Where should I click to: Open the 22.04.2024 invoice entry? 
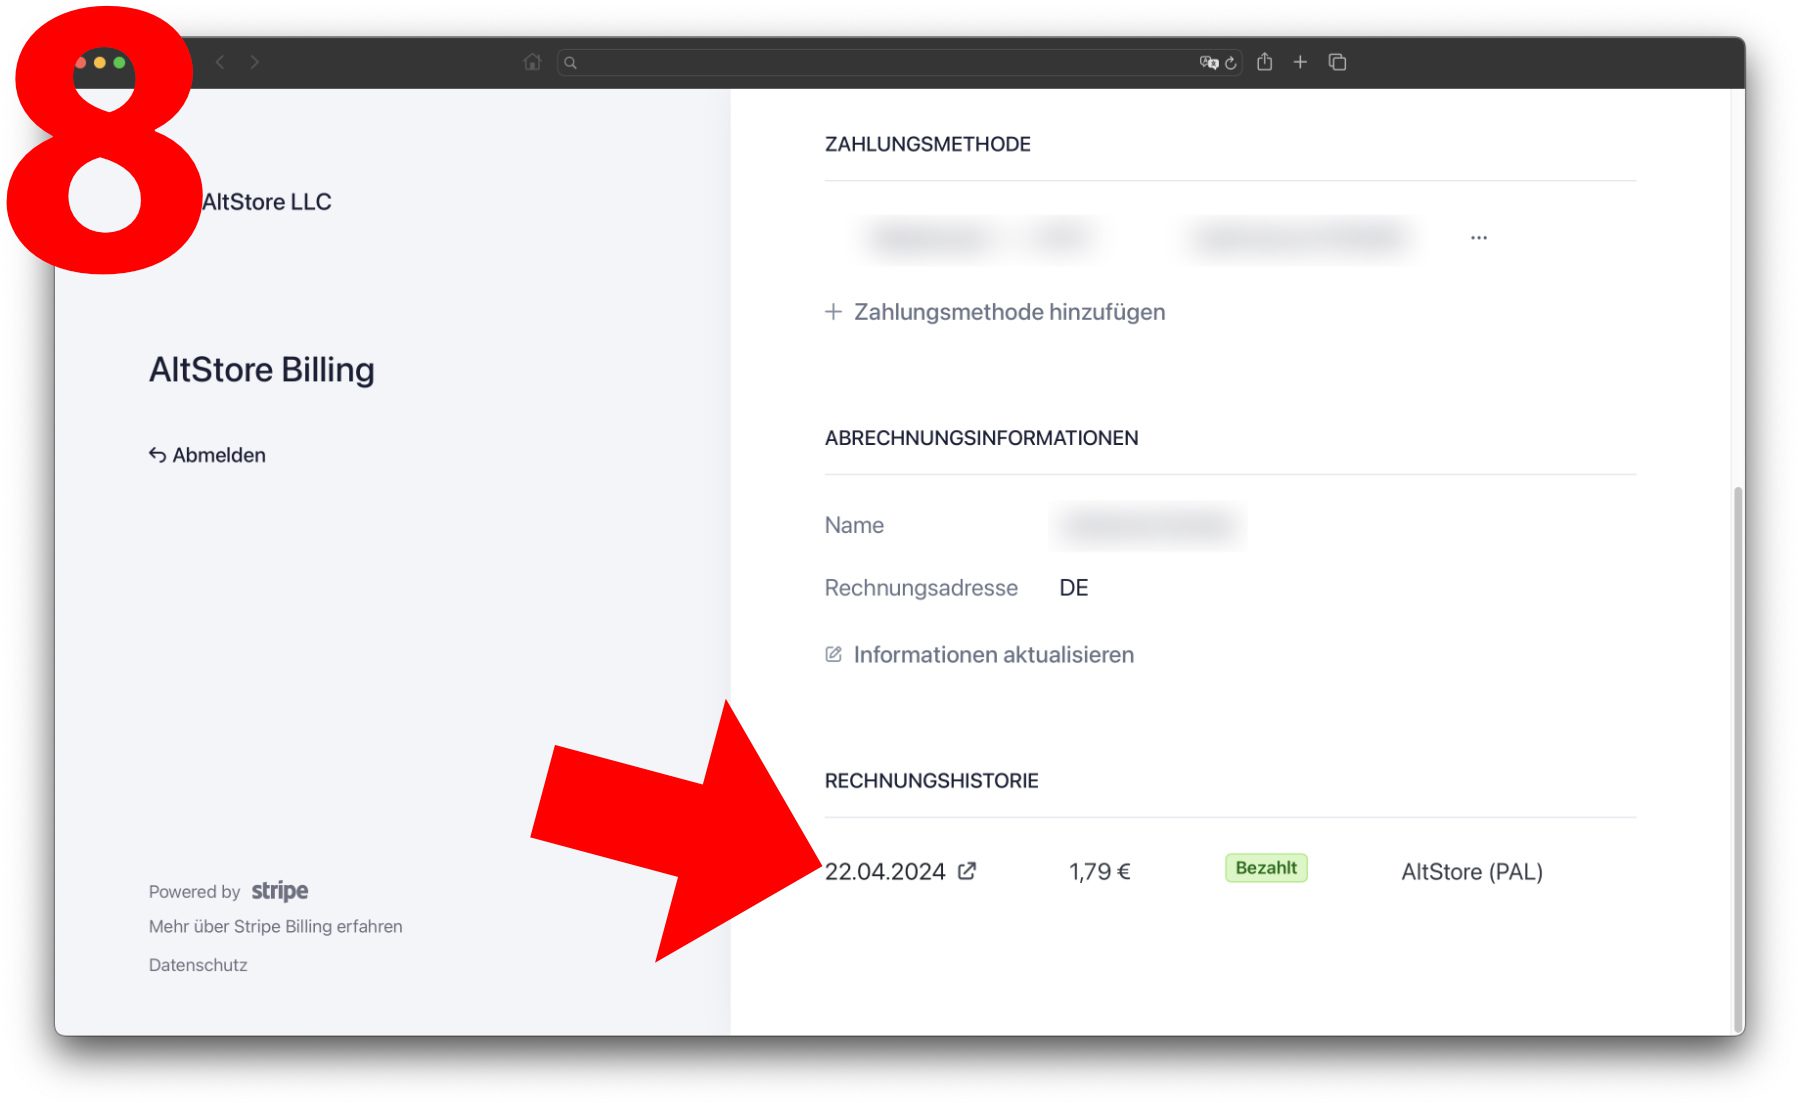(x=885, y=872)
